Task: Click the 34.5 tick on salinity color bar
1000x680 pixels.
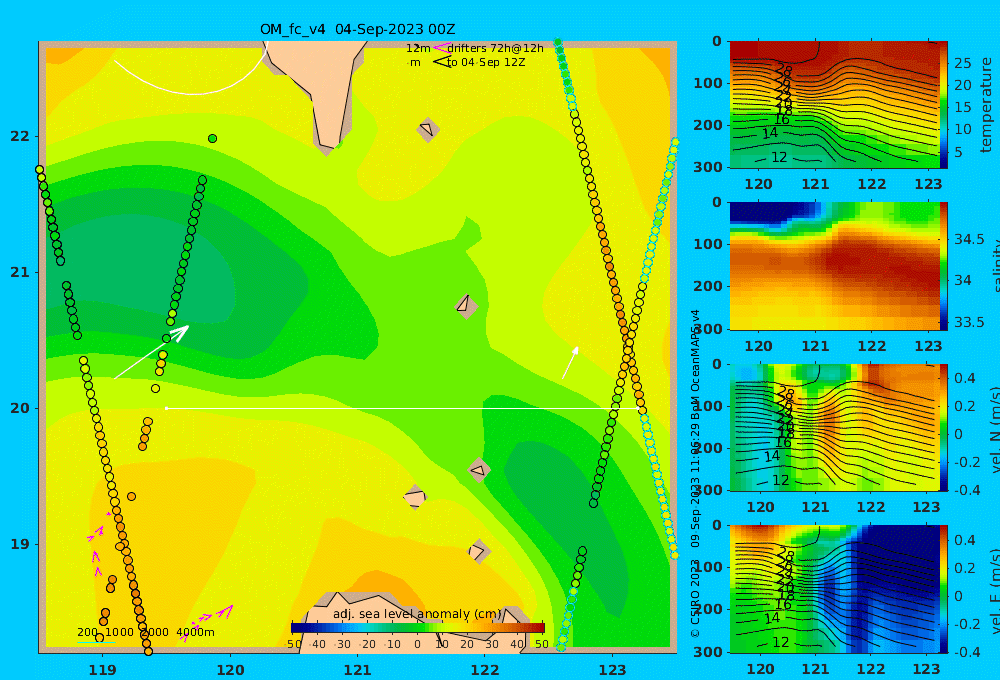Action: [969, 239]
